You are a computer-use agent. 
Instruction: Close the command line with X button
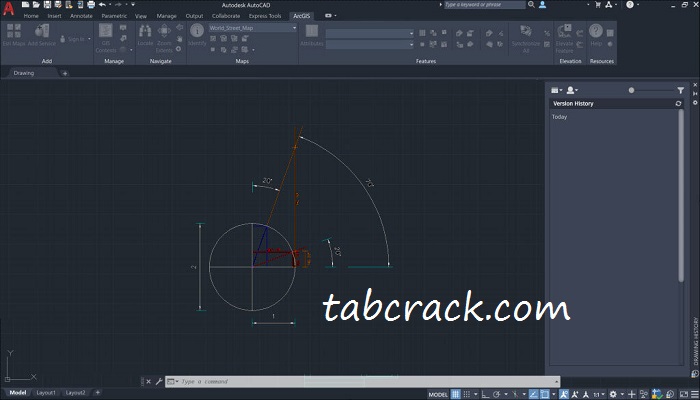pos(149,382)
